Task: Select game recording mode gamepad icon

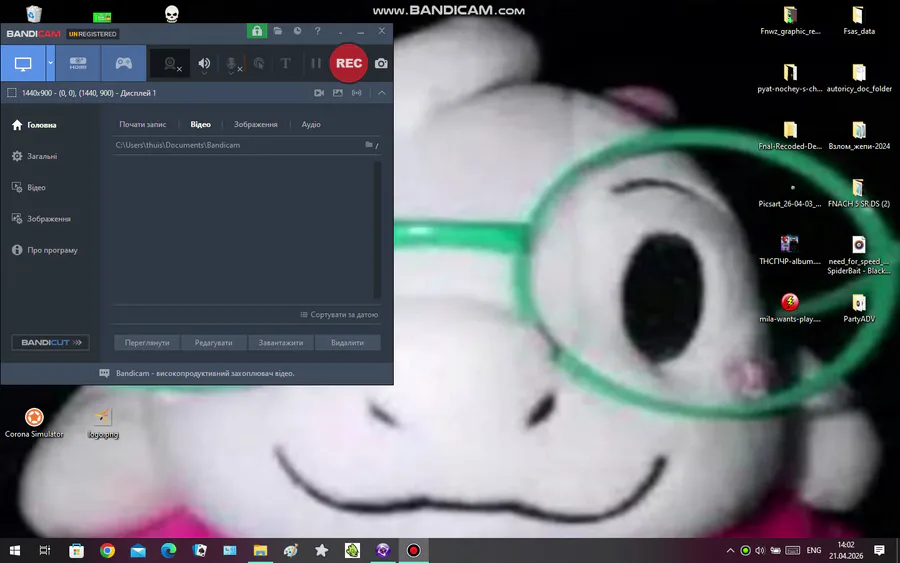Action: [x=123, y=63]
